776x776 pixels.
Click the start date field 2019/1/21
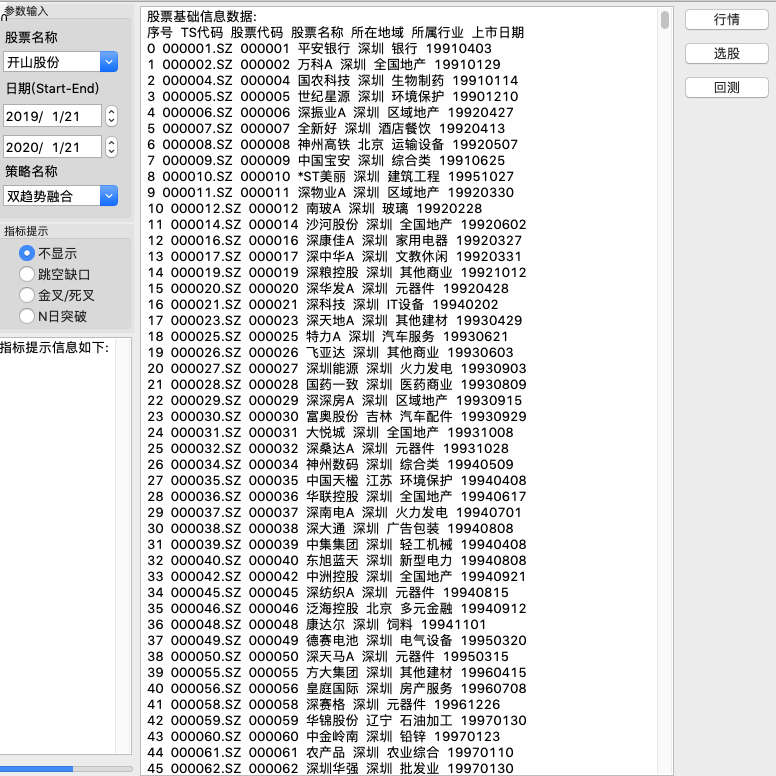[x=52, y=116]
